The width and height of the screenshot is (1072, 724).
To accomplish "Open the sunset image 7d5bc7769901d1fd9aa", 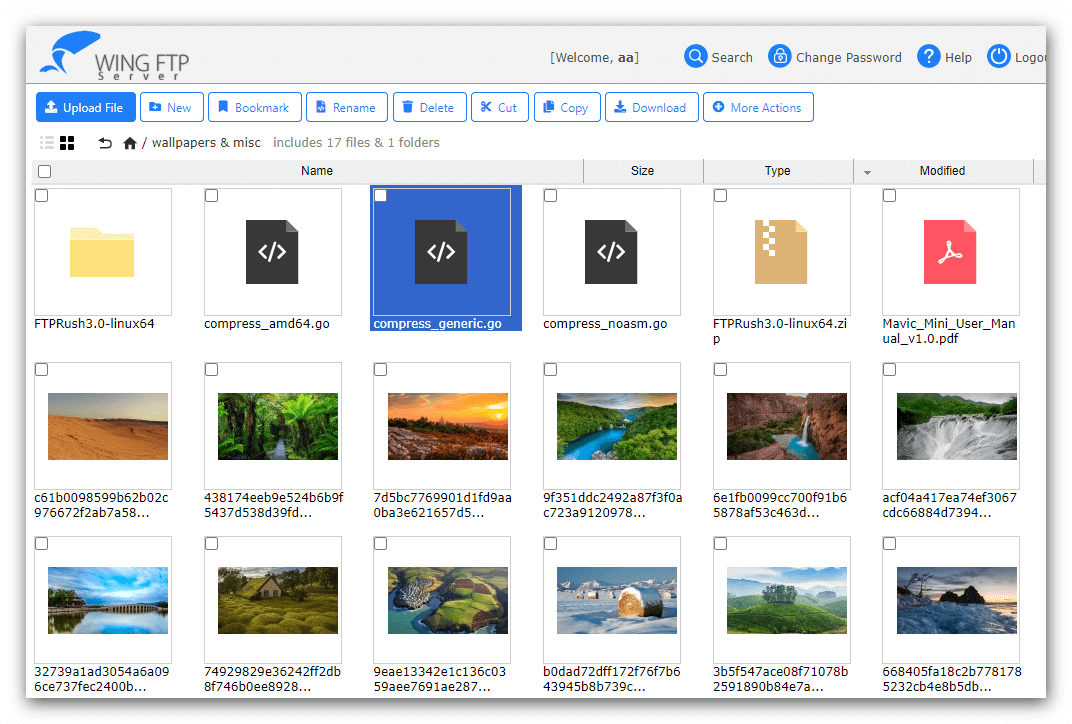I will tap(448, 426).
